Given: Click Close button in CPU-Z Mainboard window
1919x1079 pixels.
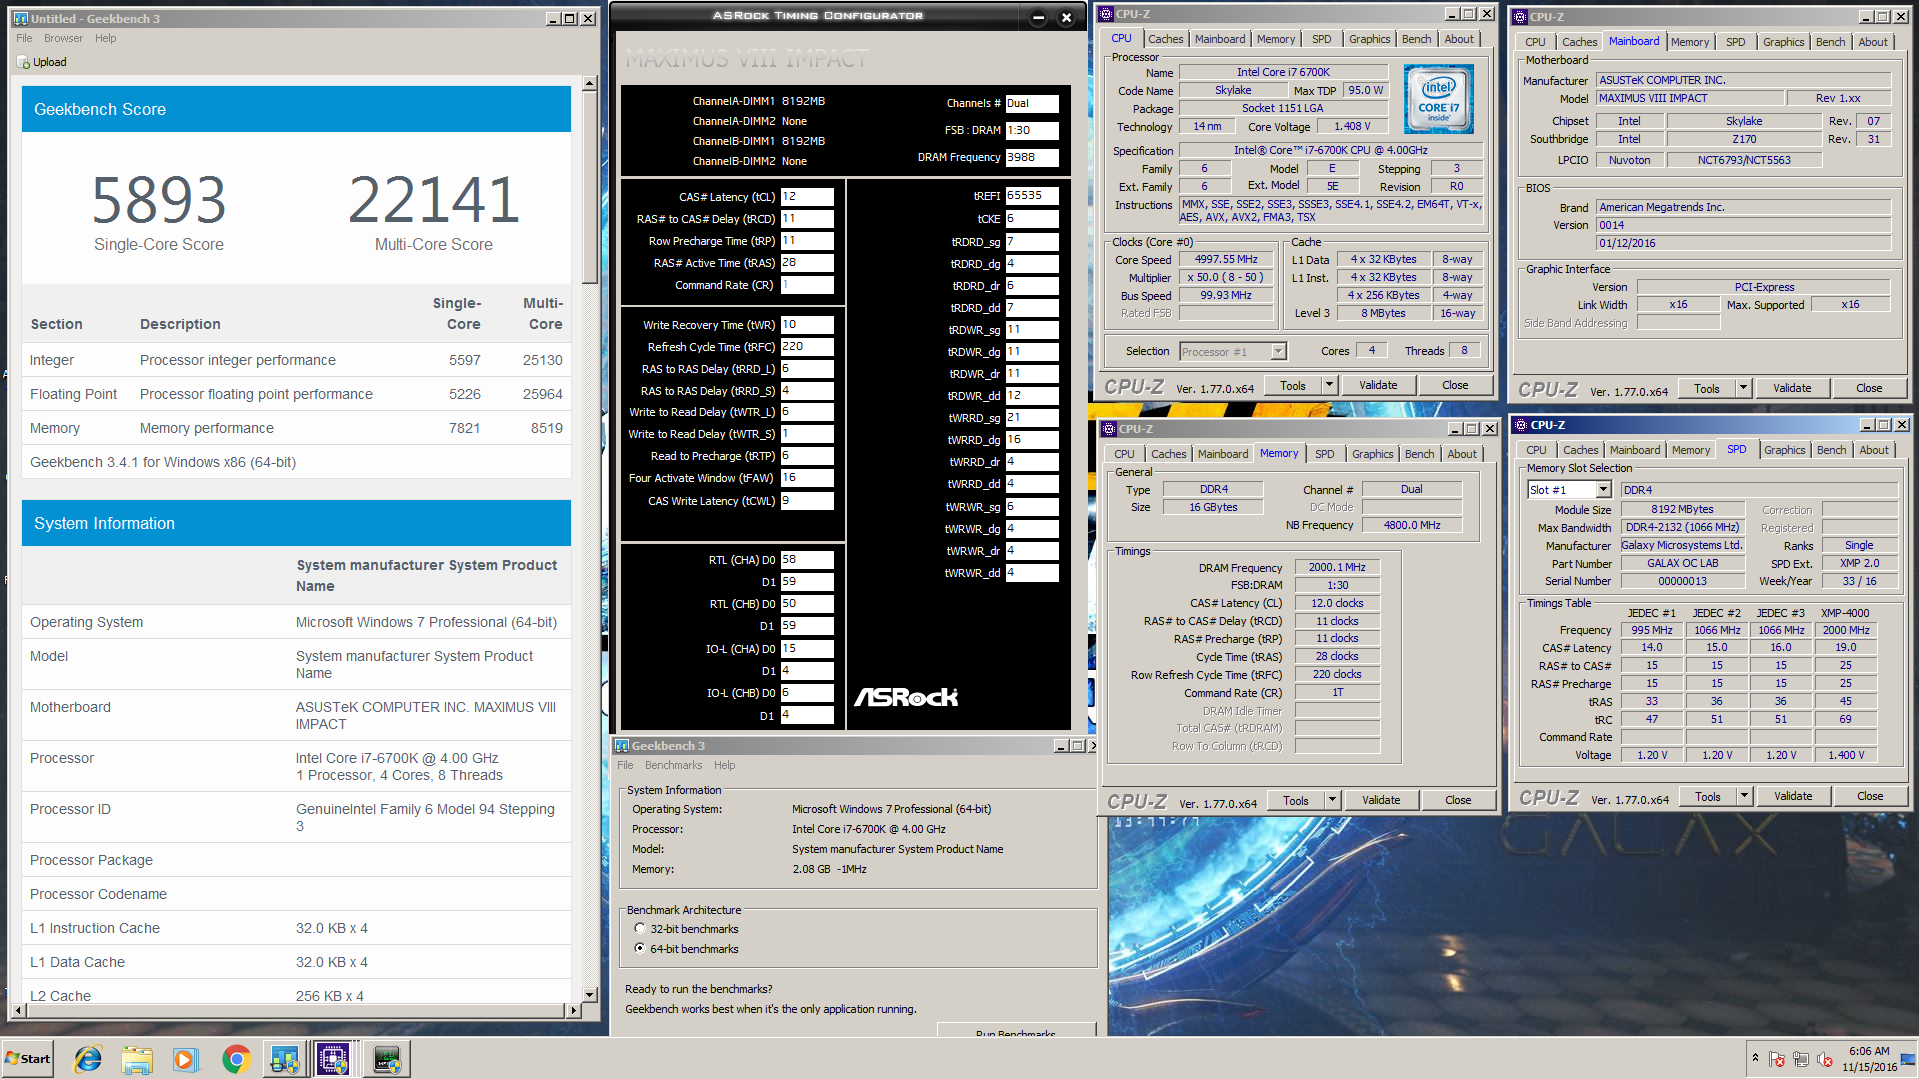Looking at the screenshot, I should point(1868,388).
